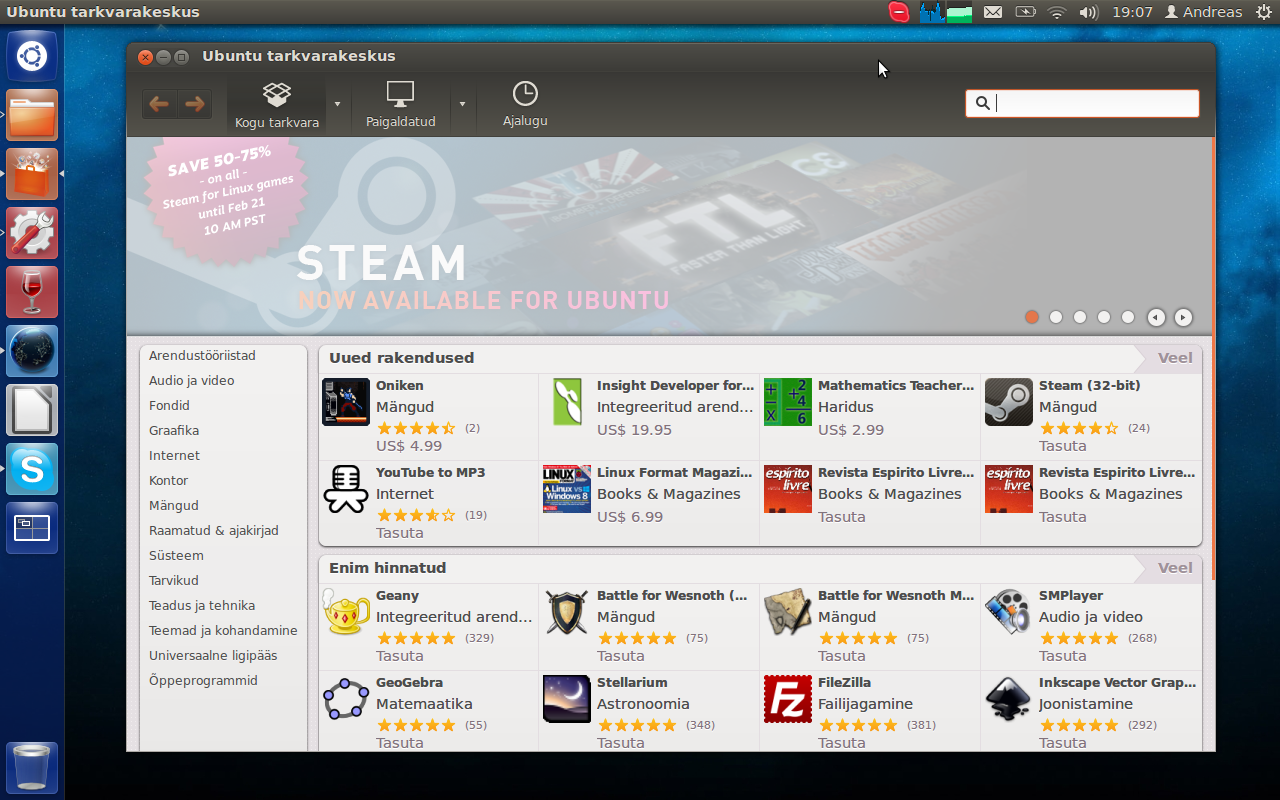Open the Mängud category in sidebar
Image resolution: width=1280 pixels, height=800 pixels.
tap(174, 505)
